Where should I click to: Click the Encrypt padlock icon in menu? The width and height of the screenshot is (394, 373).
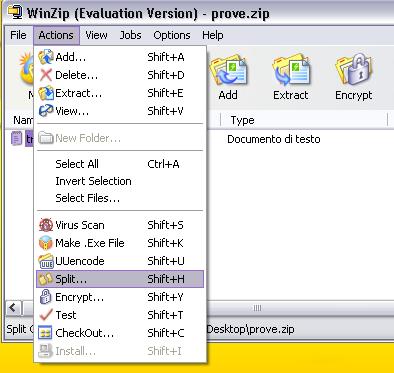45,297
